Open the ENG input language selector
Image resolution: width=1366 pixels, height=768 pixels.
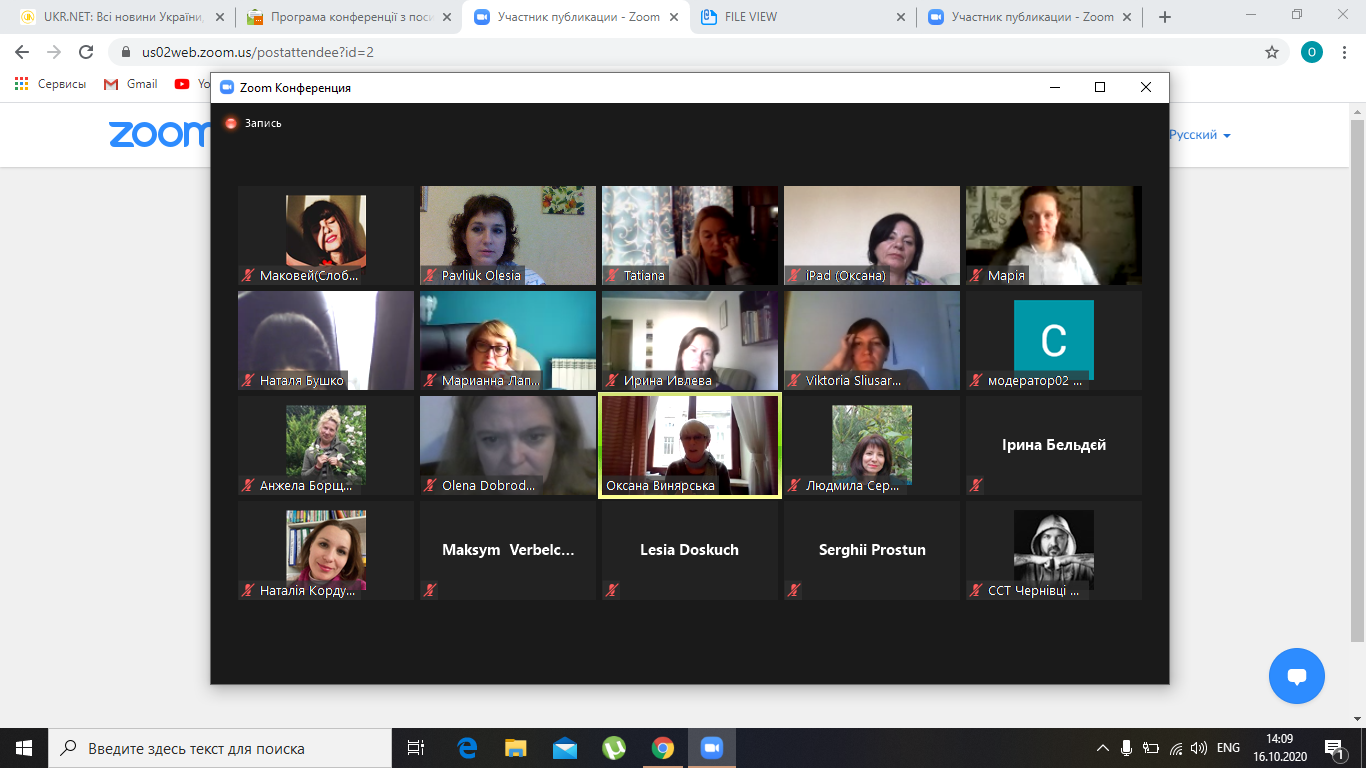(x=1228, y=748)
